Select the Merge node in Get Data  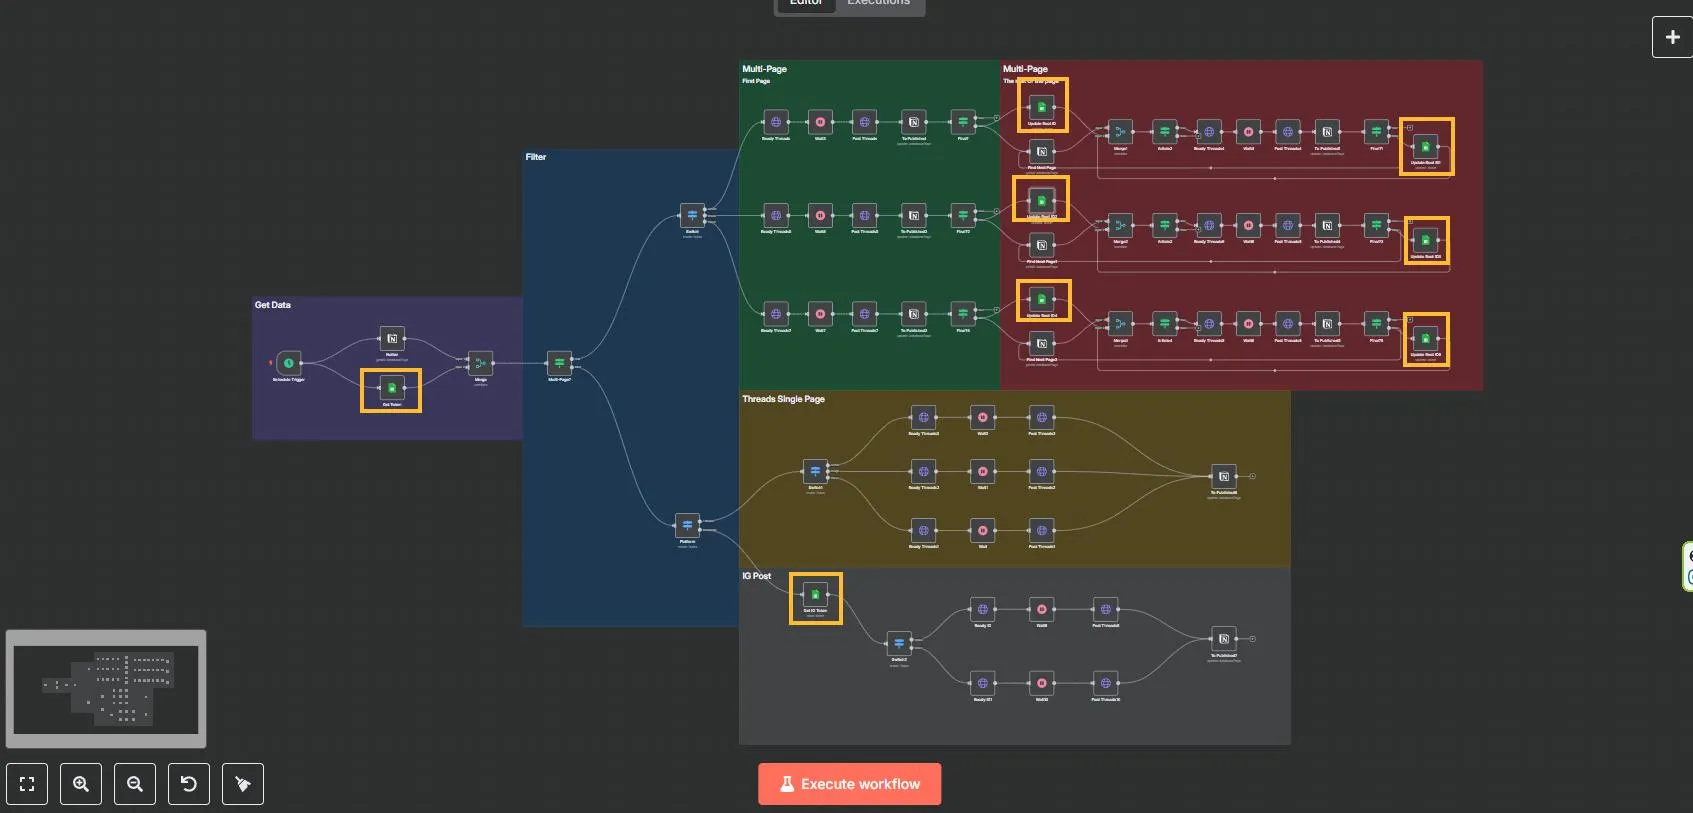point(481,363)
